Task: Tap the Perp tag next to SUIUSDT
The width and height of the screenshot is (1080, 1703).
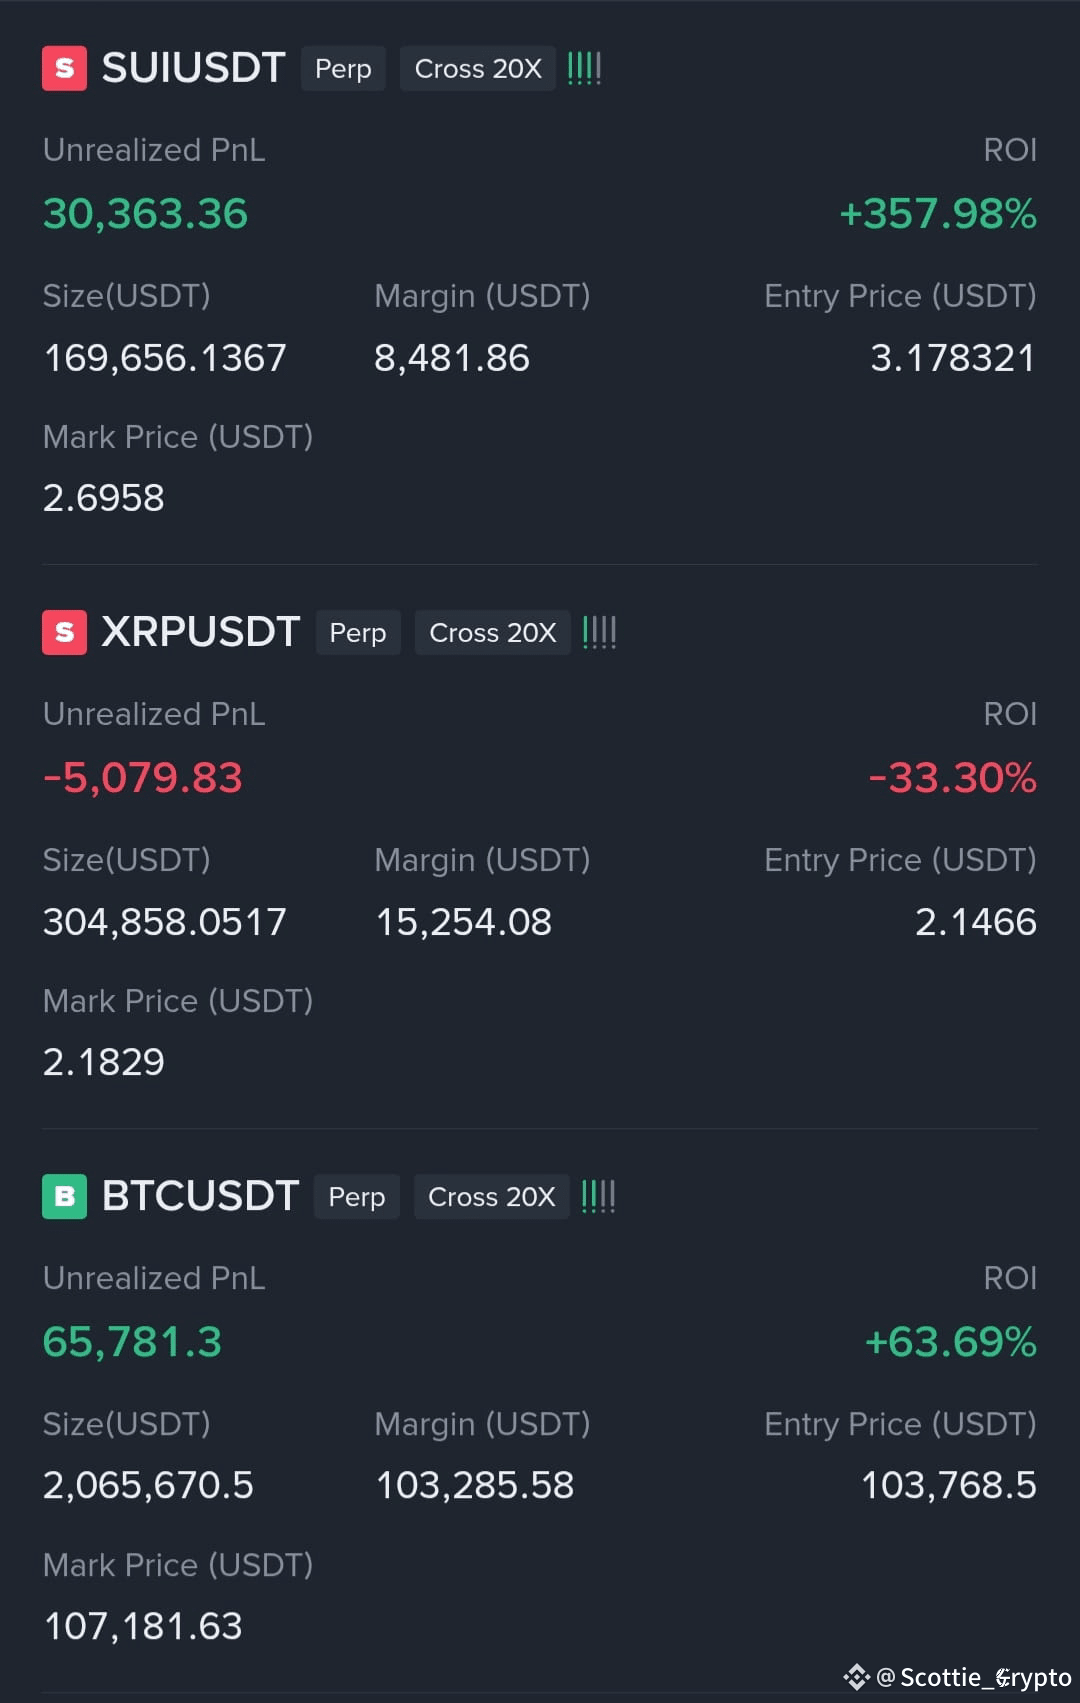Action: pos(343,68)
